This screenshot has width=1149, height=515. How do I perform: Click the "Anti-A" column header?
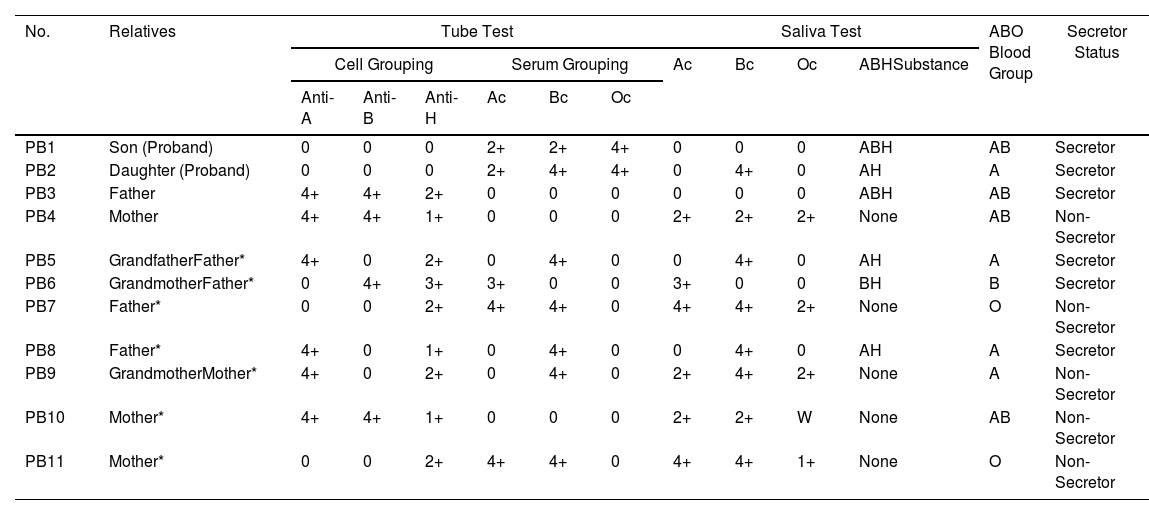[x=317, y=107]
